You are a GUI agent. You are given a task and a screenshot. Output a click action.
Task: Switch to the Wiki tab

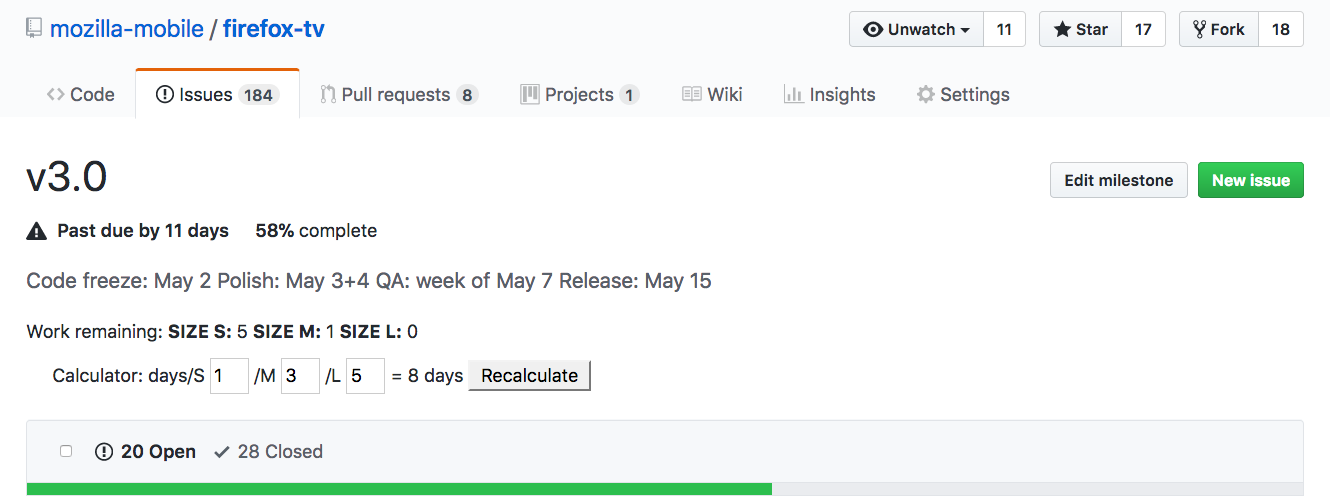click(x=712, y=95)
